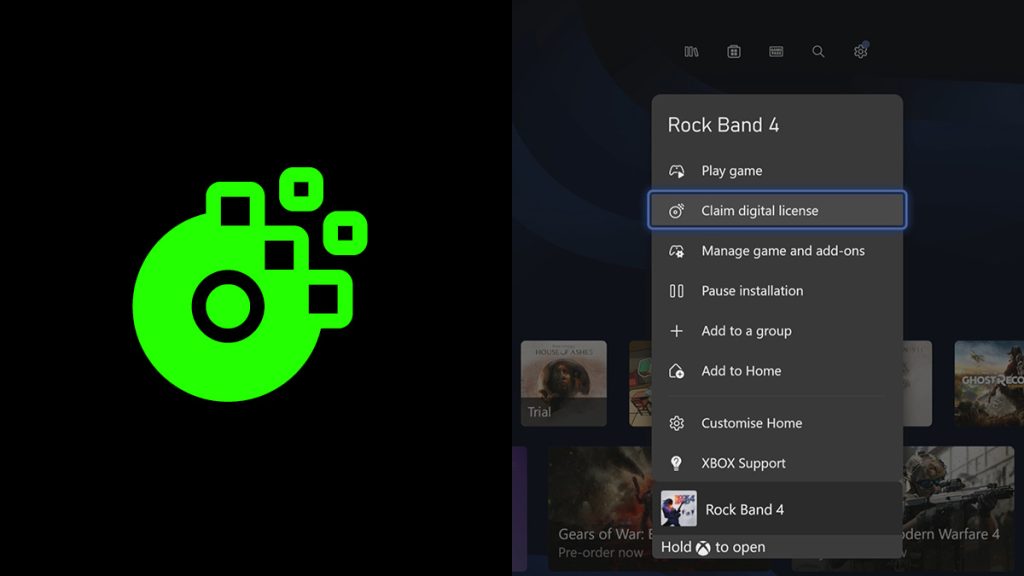Click the home-plus icon beside Add to Home
This screenshot has width=1024, height=576.
tap(677, 371)
